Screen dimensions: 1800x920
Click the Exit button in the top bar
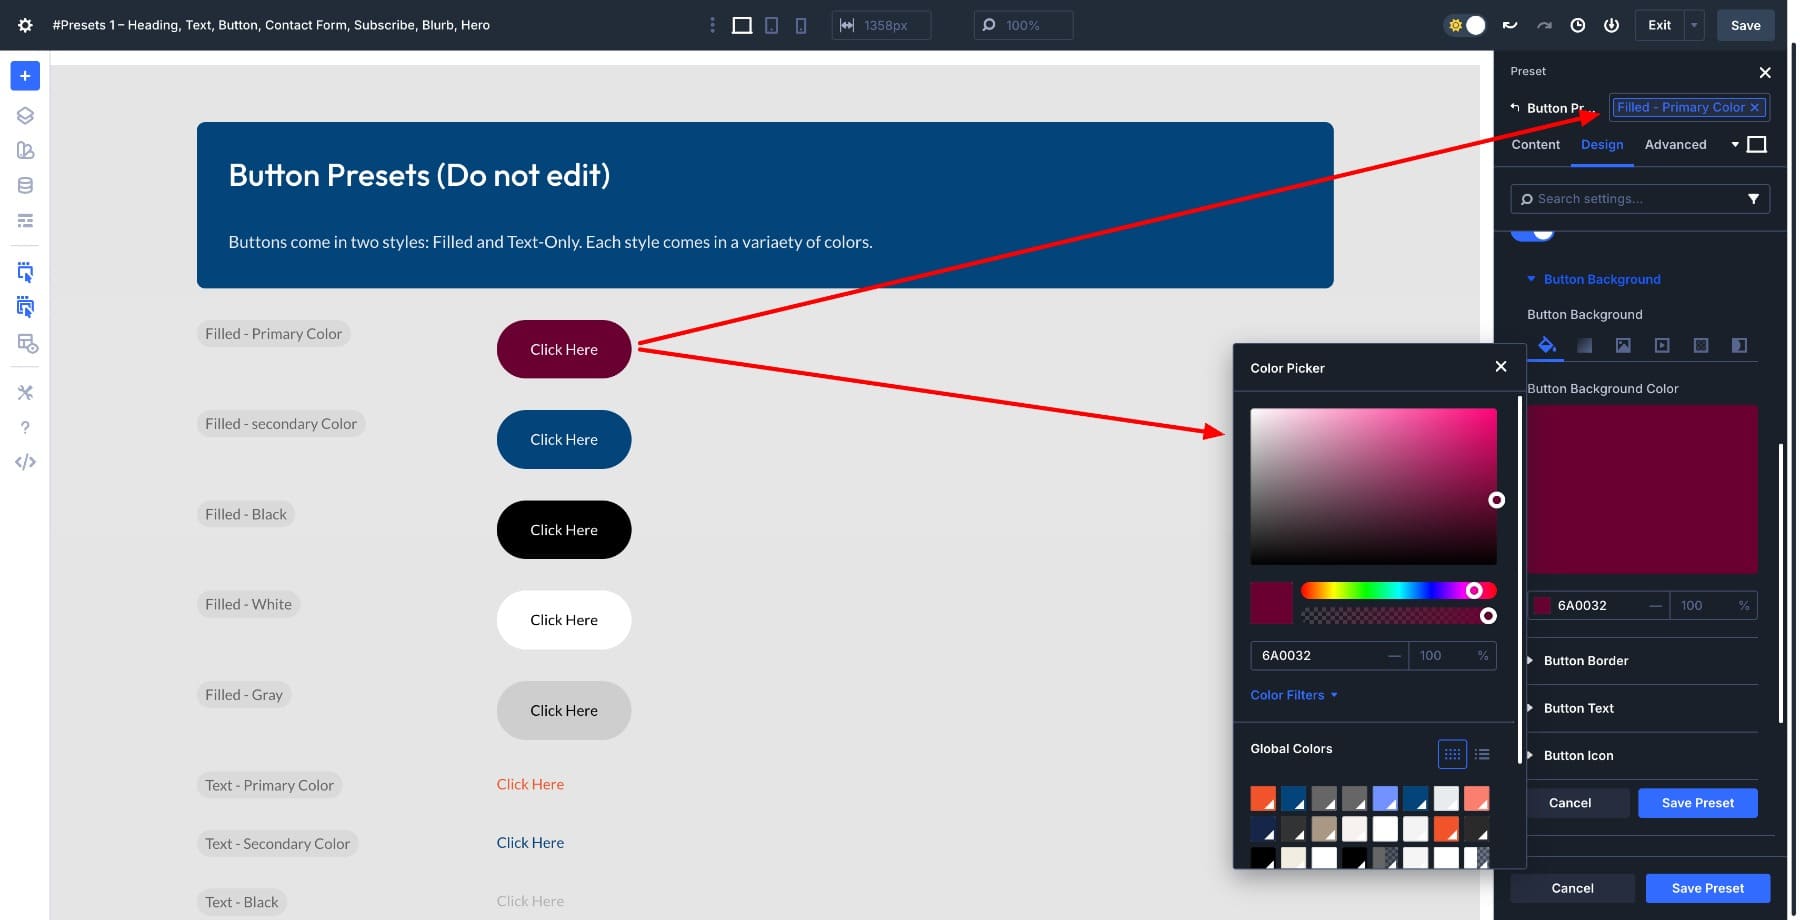pyautogui.click(x=1658, y=24)
